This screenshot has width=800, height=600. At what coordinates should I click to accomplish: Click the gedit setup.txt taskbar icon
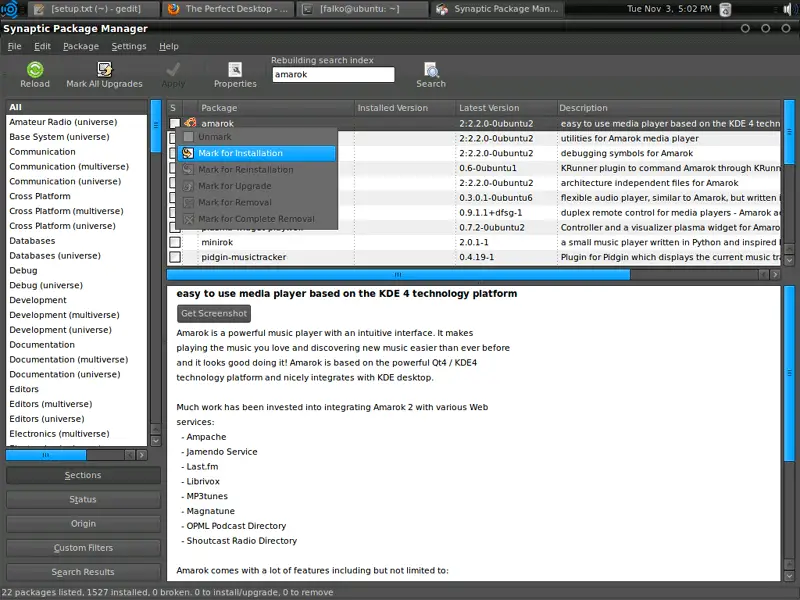[x=39, y=9]
